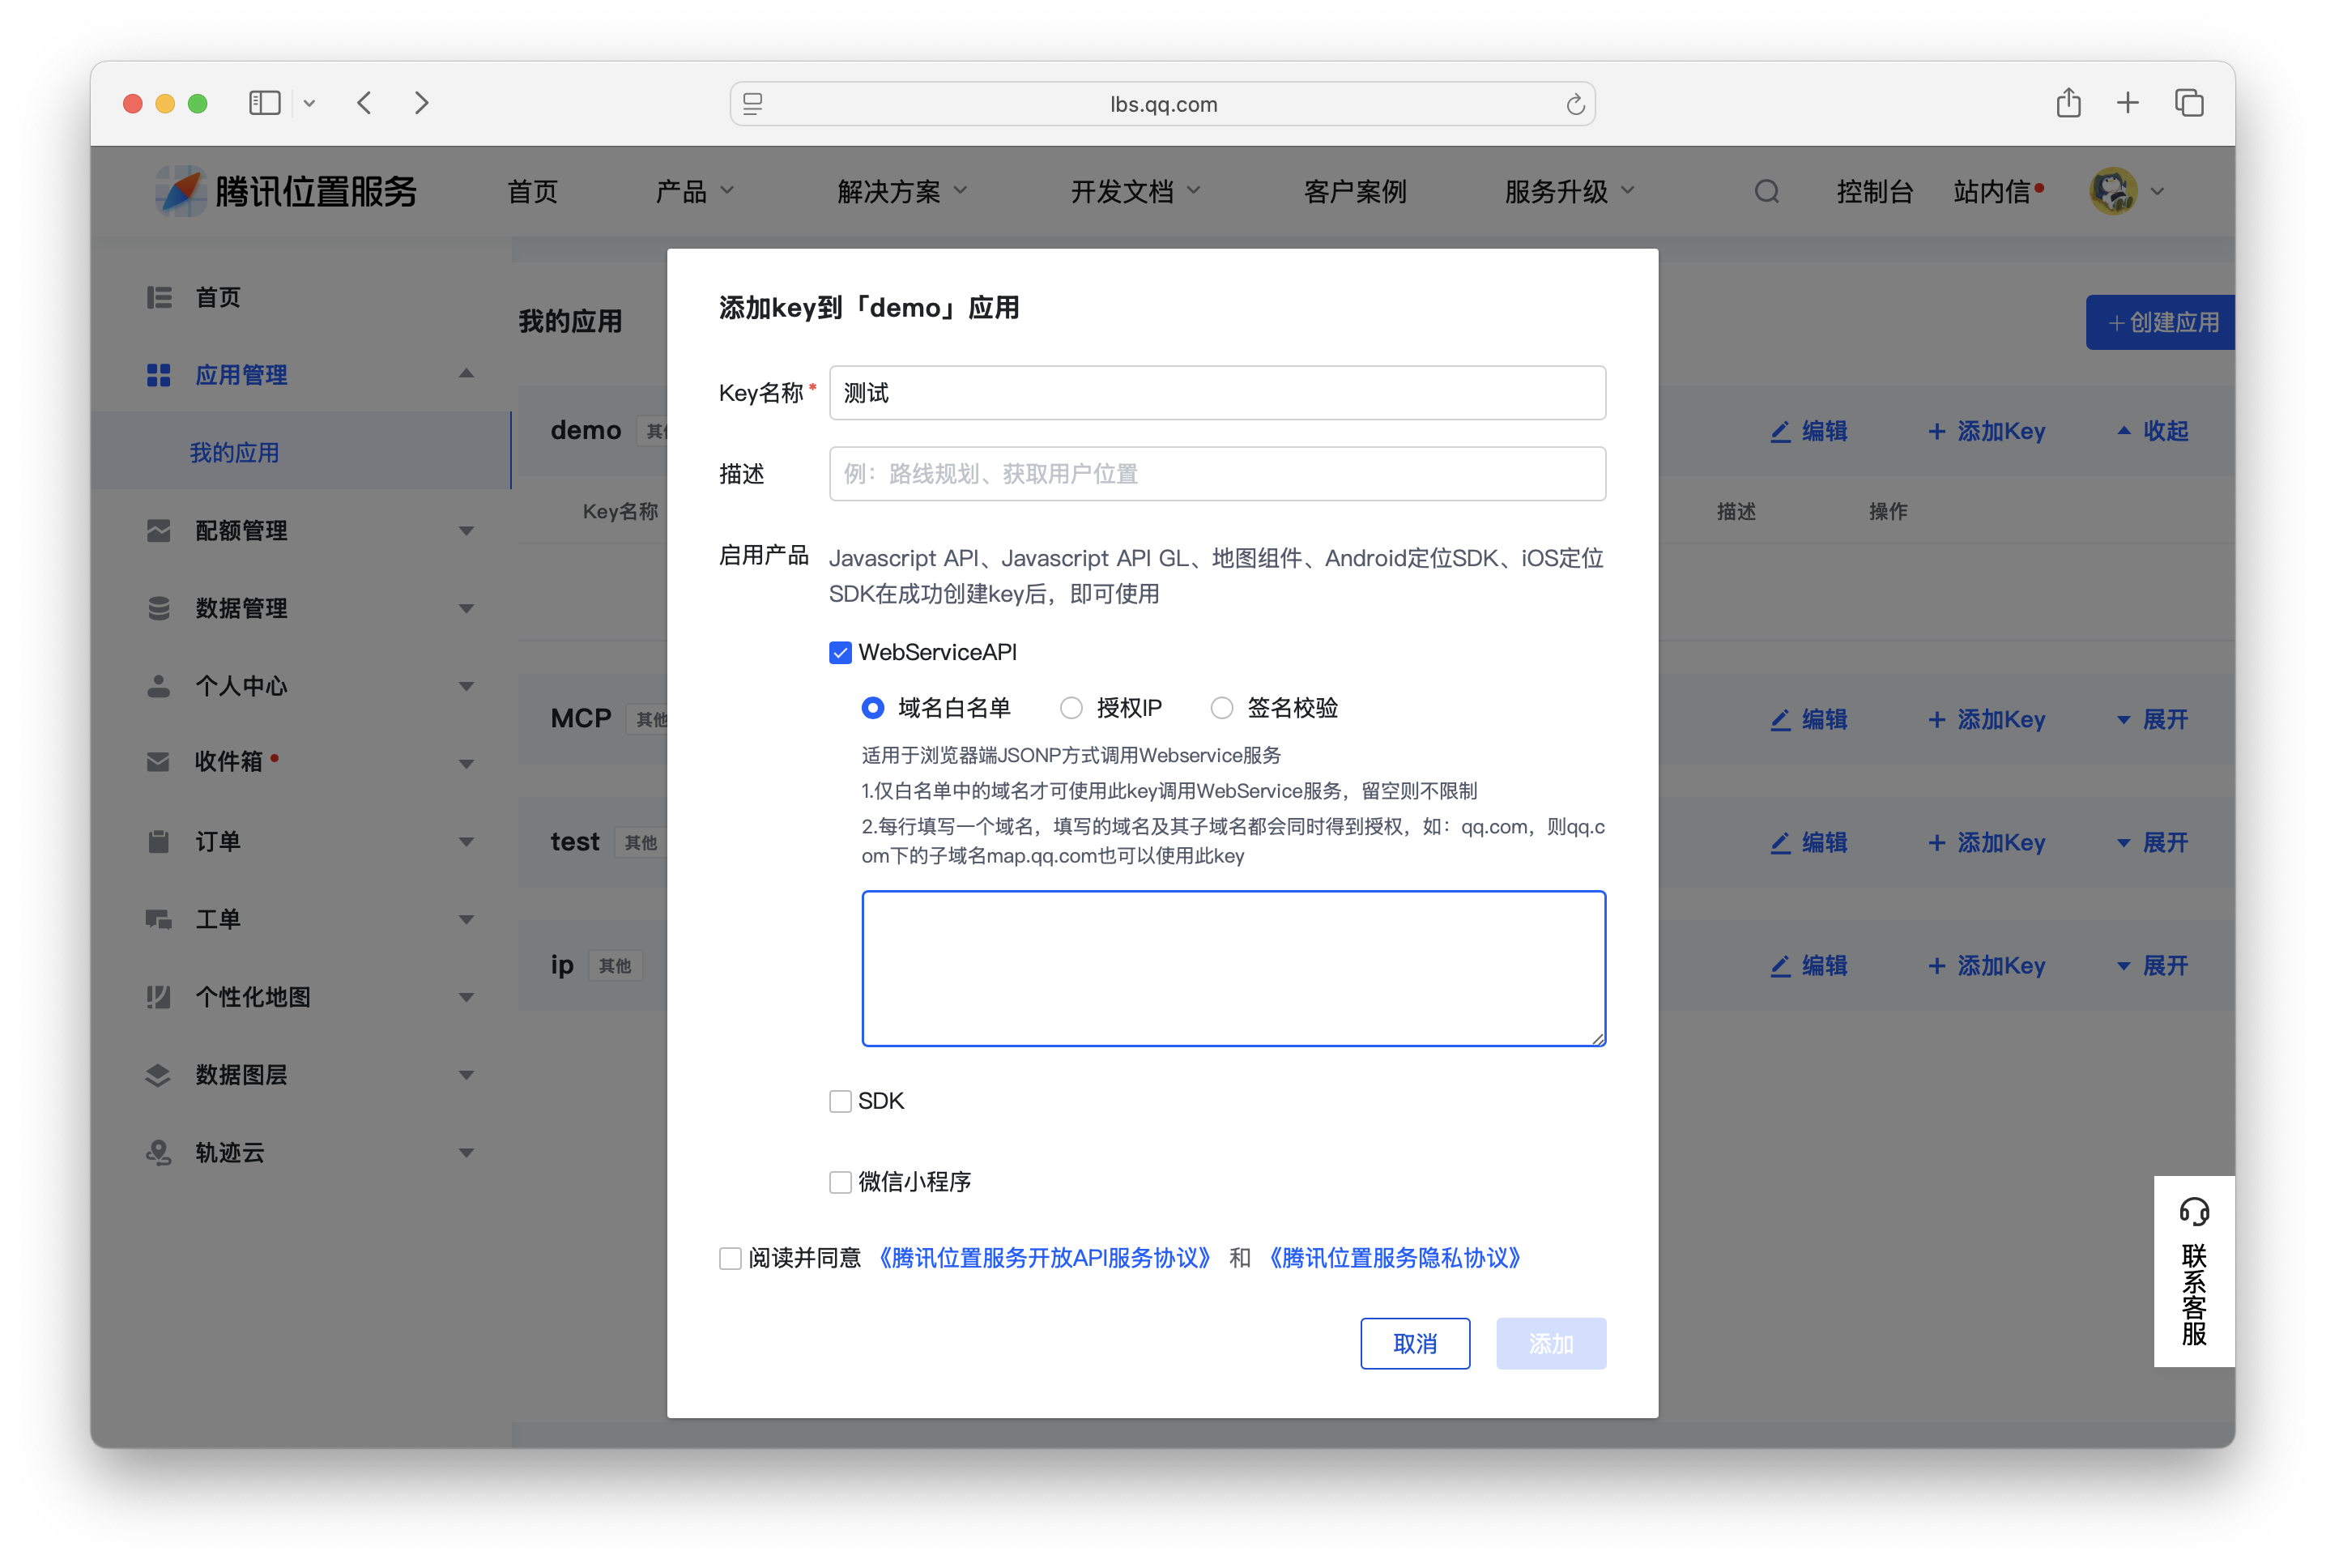Click the 工单 icon in the sidebar
The image size is (2326, 1568).
158,919
